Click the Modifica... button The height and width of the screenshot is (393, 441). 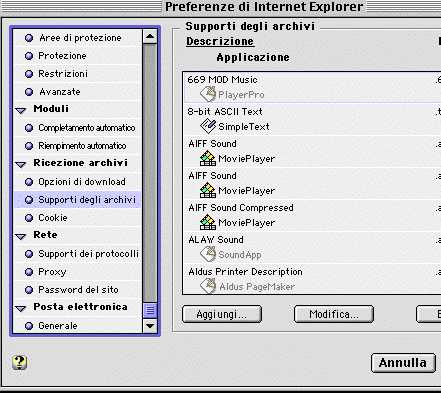click(x=334, y=314)
